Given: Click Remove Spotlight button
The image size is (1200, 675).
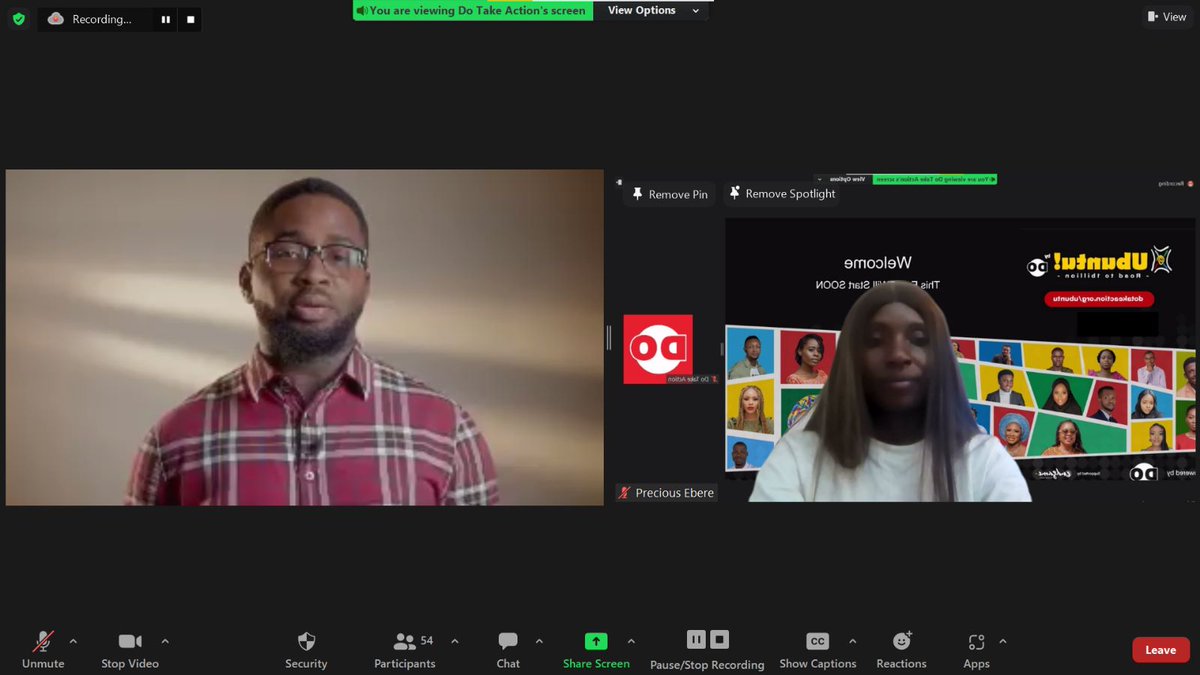Looking at the screenshot, I should (781, 194).
